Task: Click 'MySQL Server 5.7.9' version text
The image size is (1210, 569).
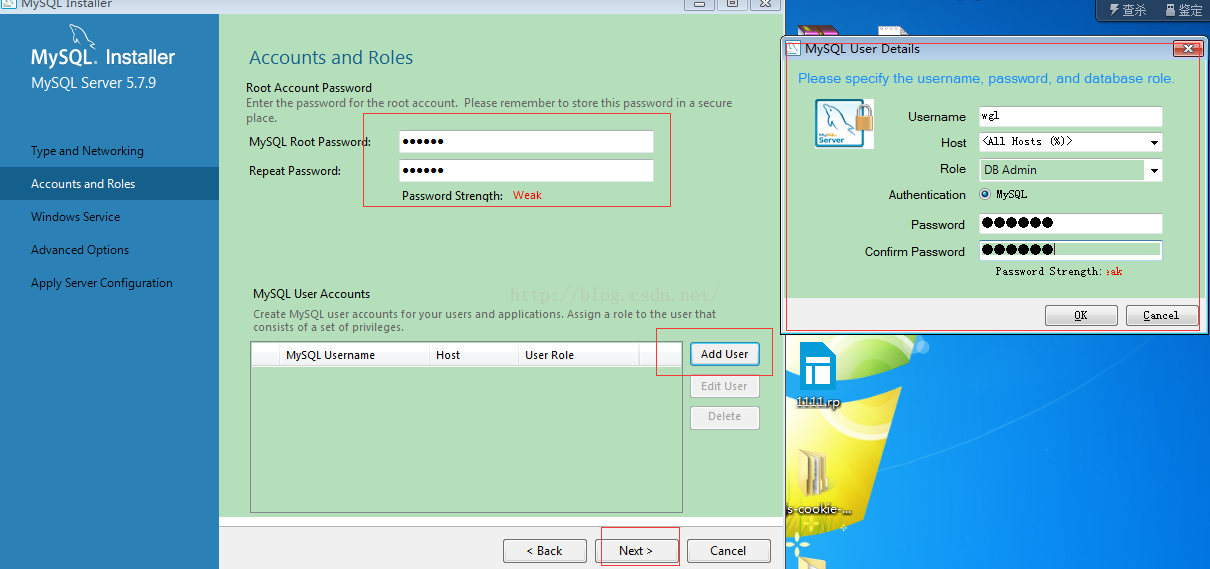Action: pyautogui.click(x=94, y=83)
